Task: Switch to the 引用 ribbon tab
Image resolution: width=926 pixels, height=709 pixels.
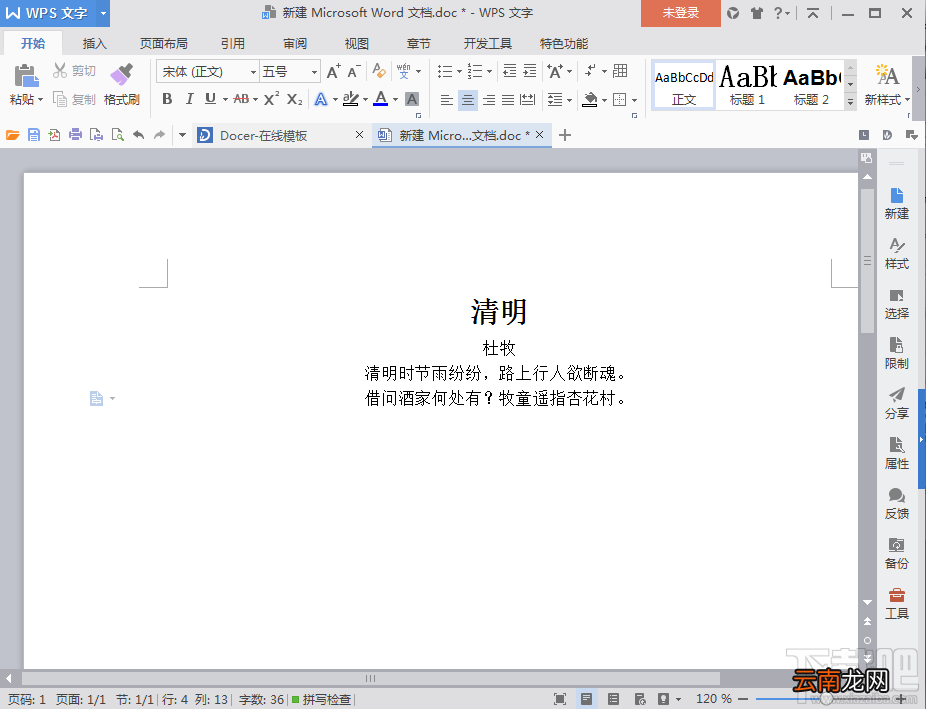Action: coord(233,43)
